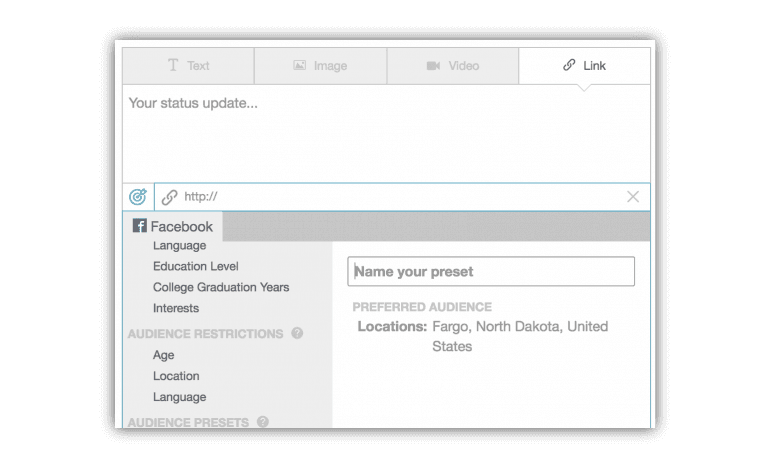770x451 pixels.
Task: Click the help icon next to Audience Restrictions
Action: 297,333
